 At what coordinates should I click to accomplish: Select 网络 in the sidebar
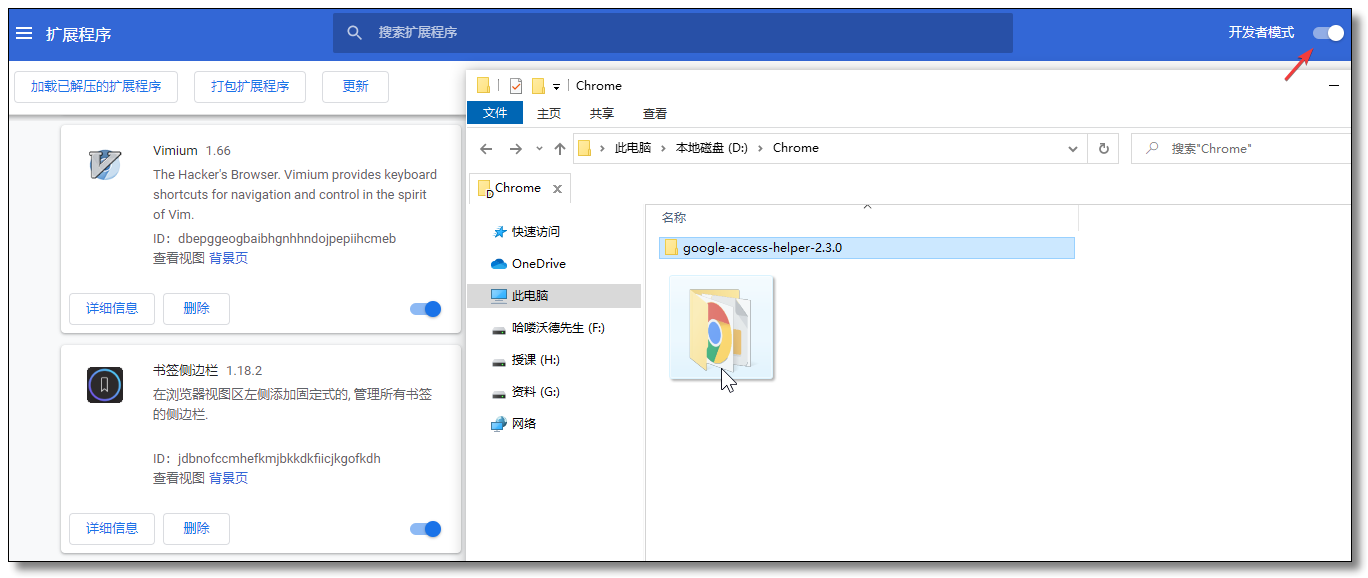tap(524, 424)
